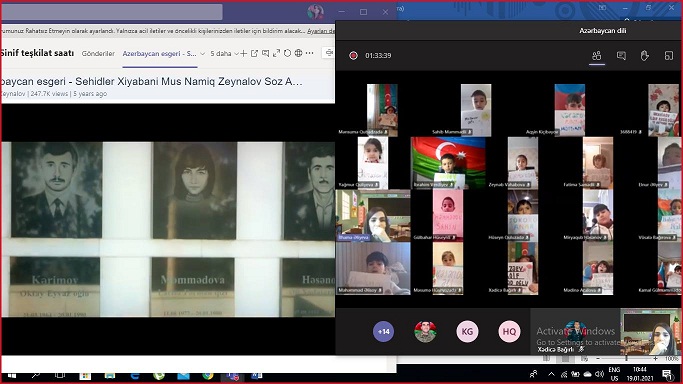Pop out the Azerbaycan esgeri tab
Screen dimensions: 683x384
[254, 54]
